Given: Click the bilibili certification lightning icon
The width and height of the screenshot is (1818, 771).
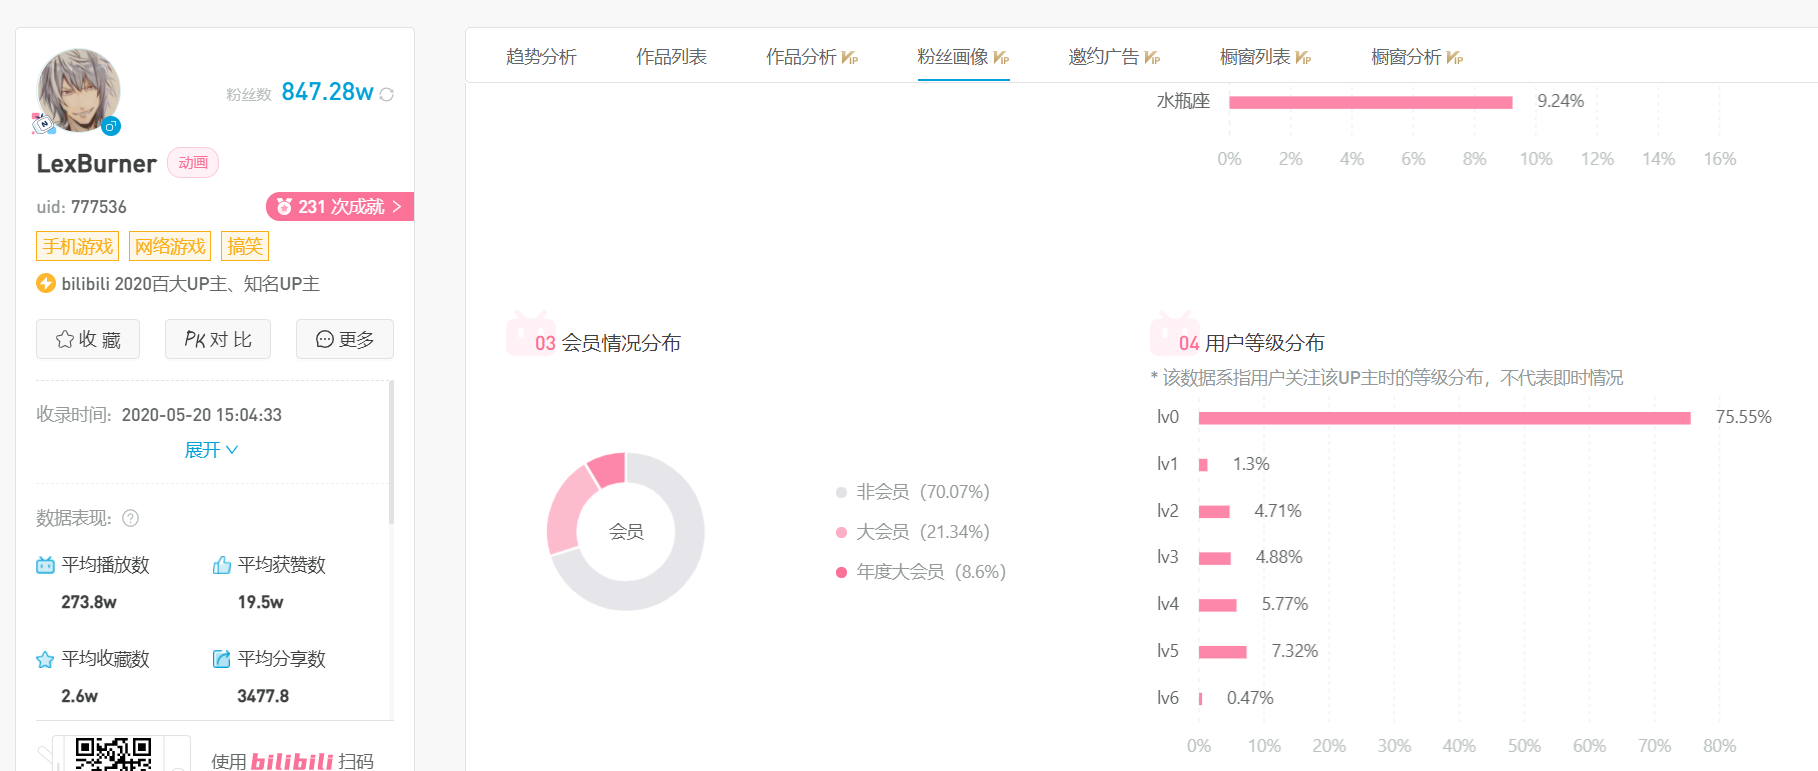Looking at the screenshot, I should coord(46,283).
